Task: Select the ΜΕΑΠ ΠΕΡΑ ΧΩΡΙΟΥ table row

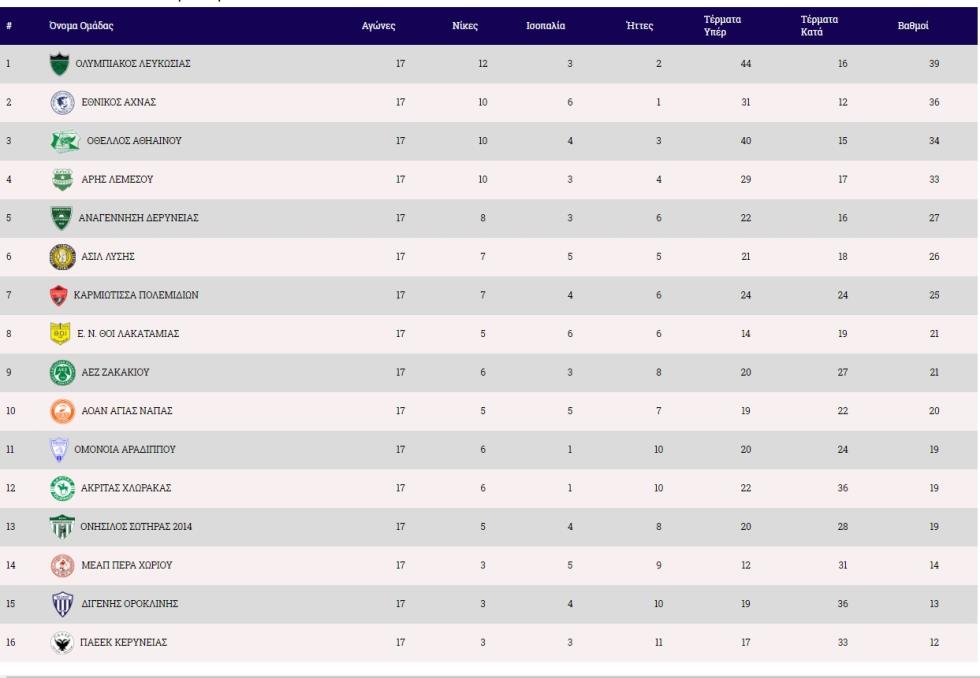Action: [x=489, y=566]
